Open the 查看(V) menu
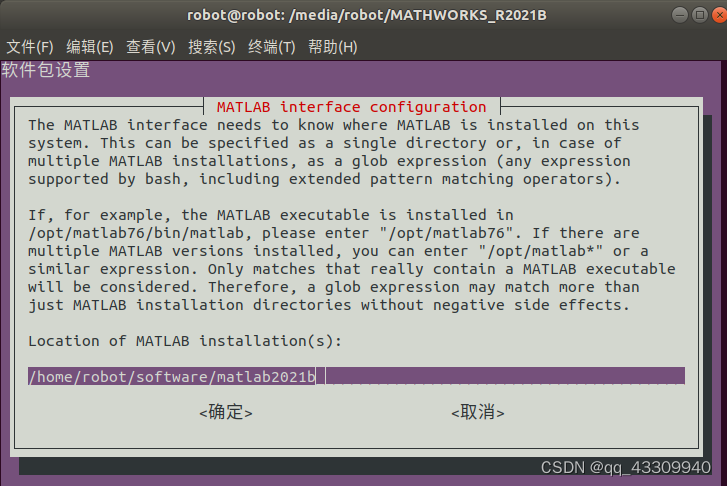 150,47
